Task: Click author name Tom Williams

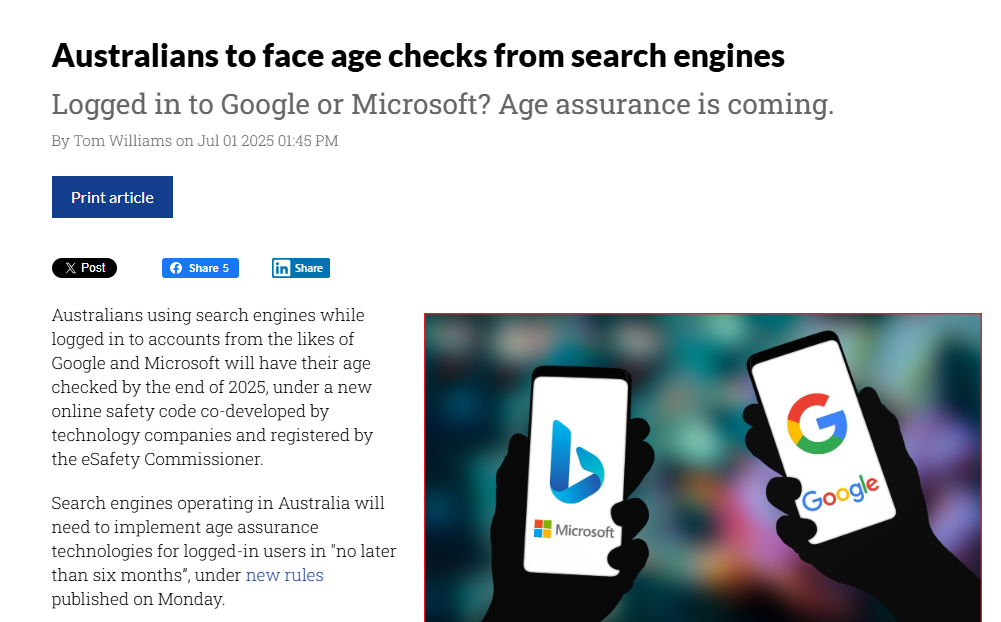Action: pos(122,141)
